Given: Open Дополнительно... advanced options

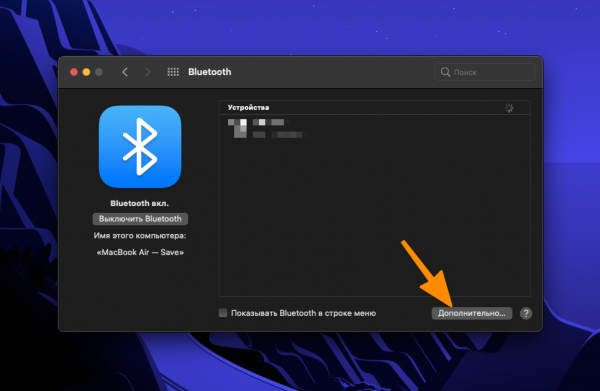Looking at the screenshot, I should pos(472,313).
